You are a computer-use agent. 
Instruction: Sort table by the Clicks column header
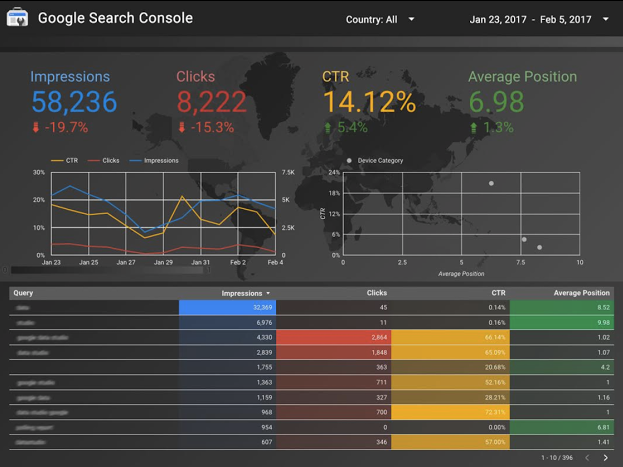click(x=377, y=293)
